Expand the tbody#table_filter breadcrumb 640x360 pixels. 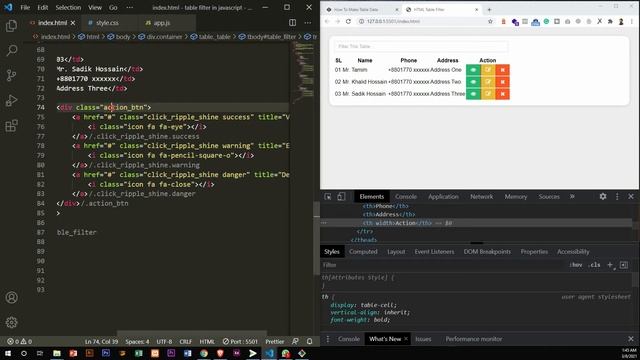[267, 37]
